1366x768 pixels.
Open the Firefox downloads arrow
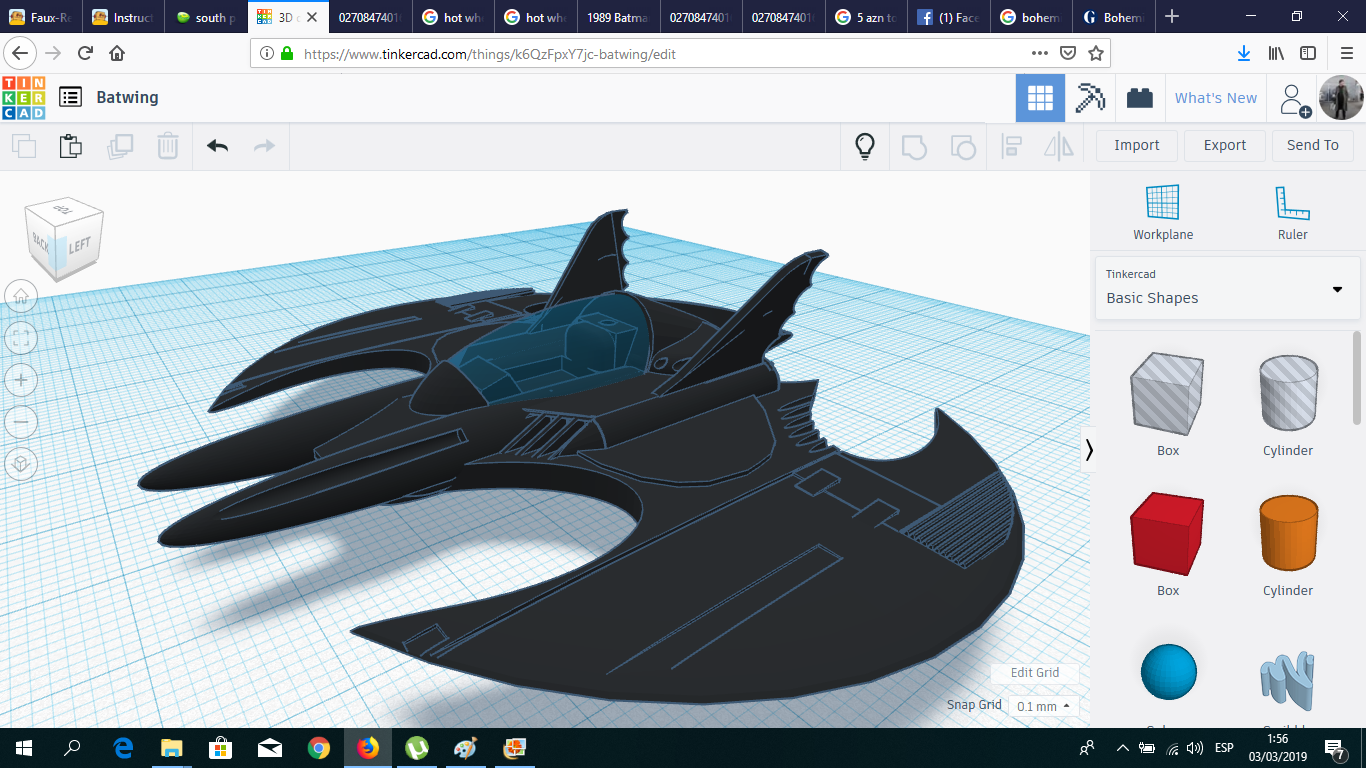click(1244, 53)
